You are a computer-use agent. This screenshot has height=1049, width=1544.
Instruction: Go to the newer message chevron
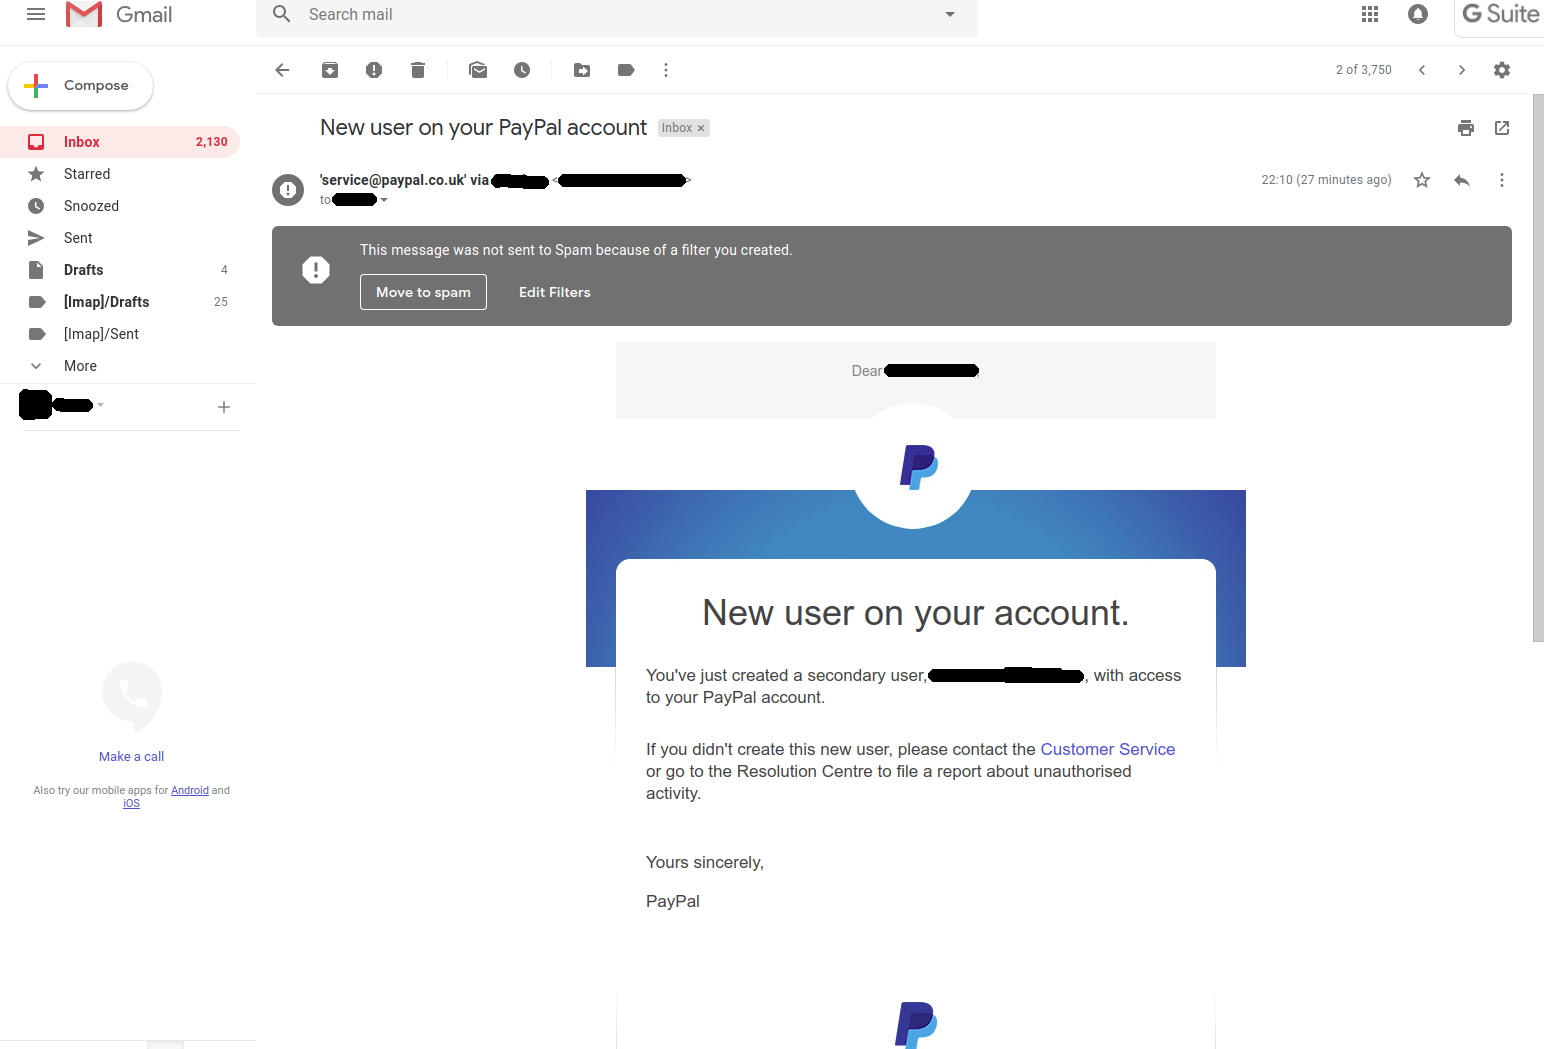click(x=1422, y=70)
